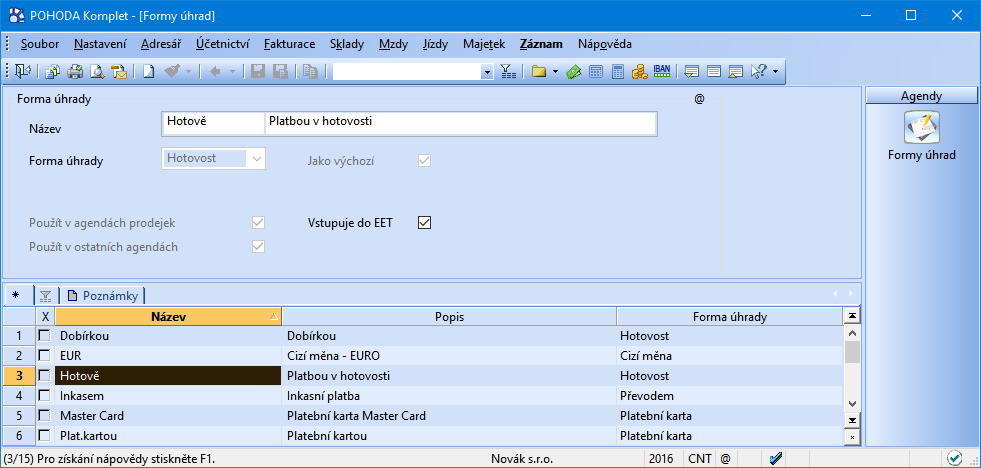Click the panel with yellow arrow up icon
The height and width of the screenshot is (468, 981).
click(x=736, y=72)
